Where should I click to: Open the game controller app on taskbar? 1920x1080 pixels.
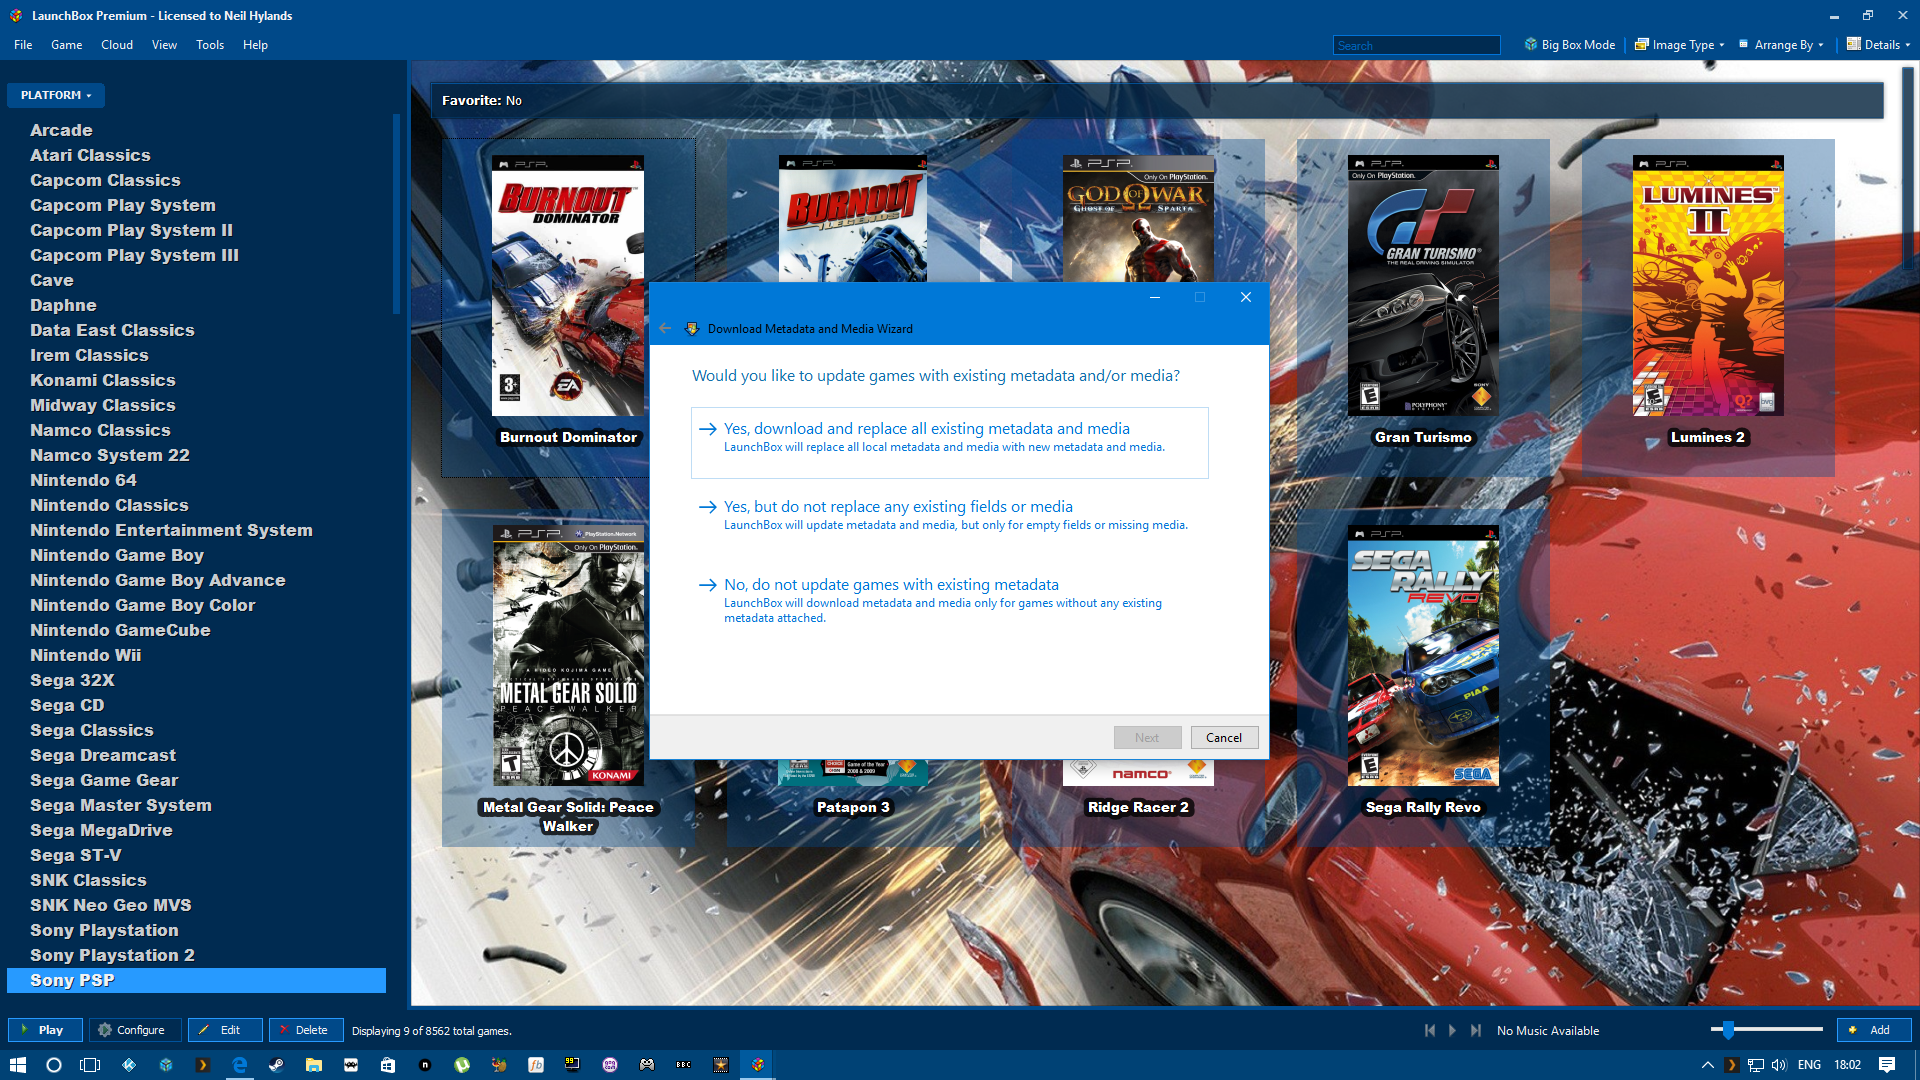coord(647,1065)
